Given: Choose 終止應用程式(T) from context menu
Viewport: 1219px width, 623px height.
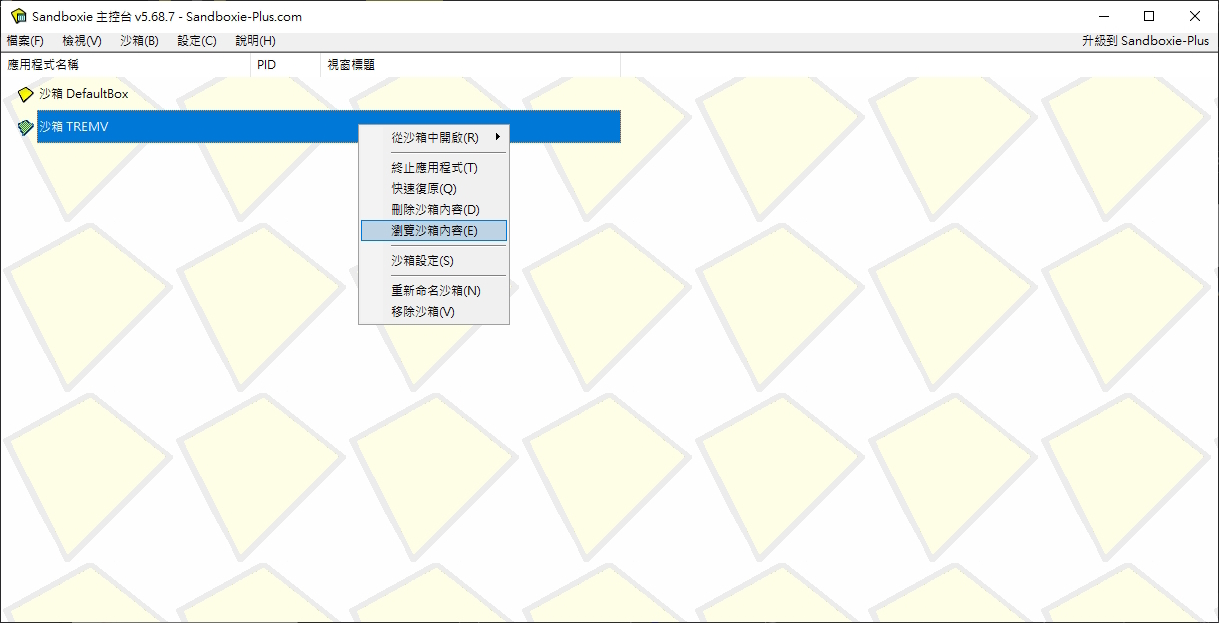Looking at the screenshot, I should 434,168.
